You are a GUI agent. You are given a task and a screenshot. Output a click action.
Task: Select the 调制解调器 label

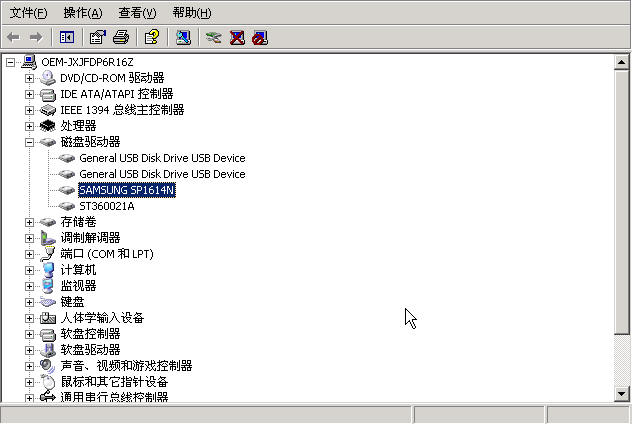pos(90,238)
